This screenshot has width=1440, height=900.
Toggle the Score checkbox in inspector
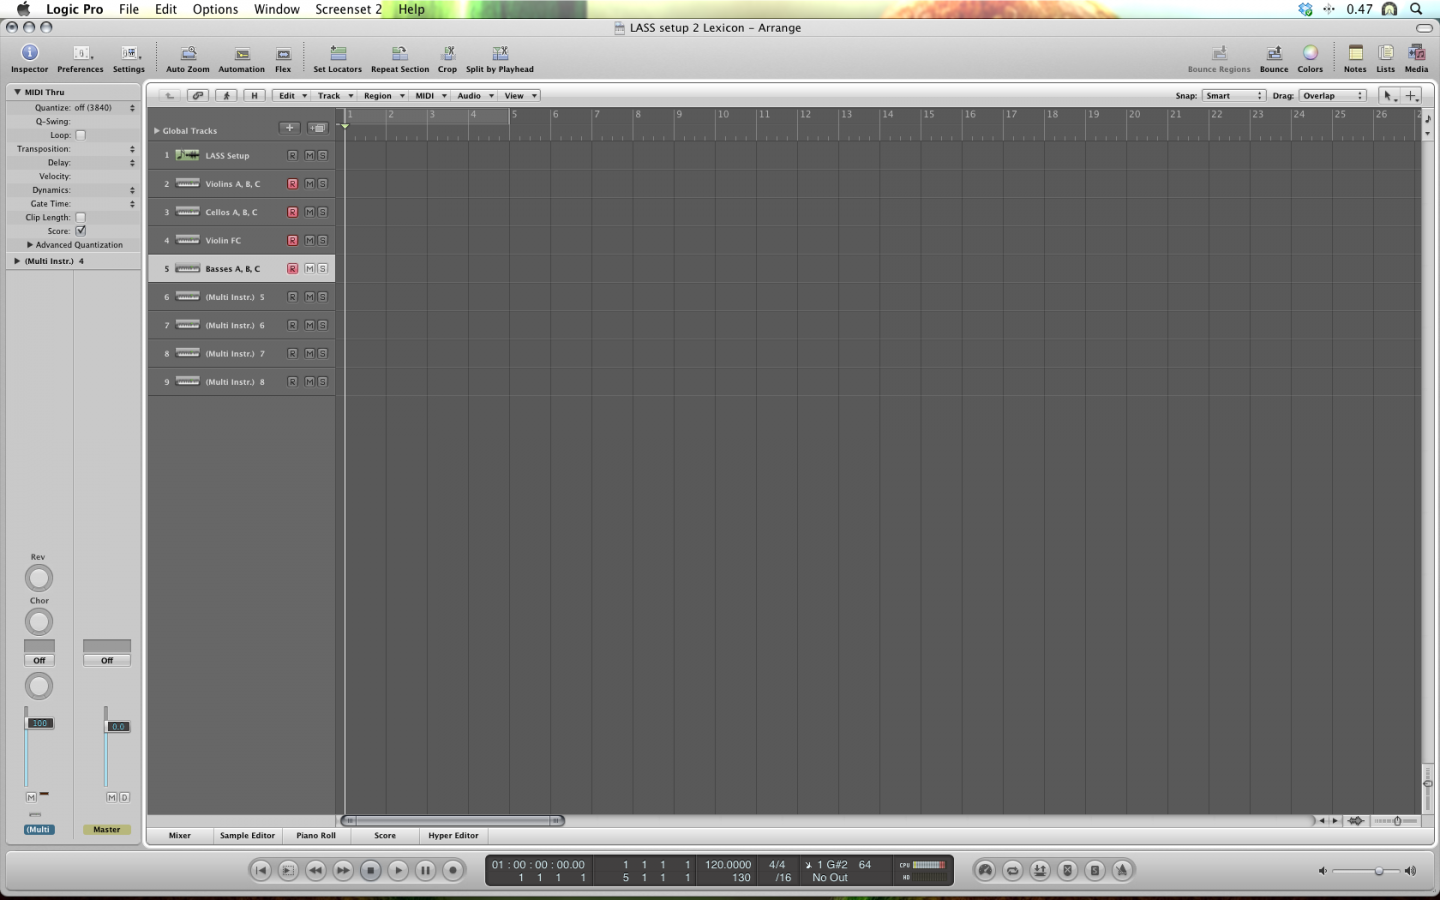pyautogui.click(x=81, y=231)
